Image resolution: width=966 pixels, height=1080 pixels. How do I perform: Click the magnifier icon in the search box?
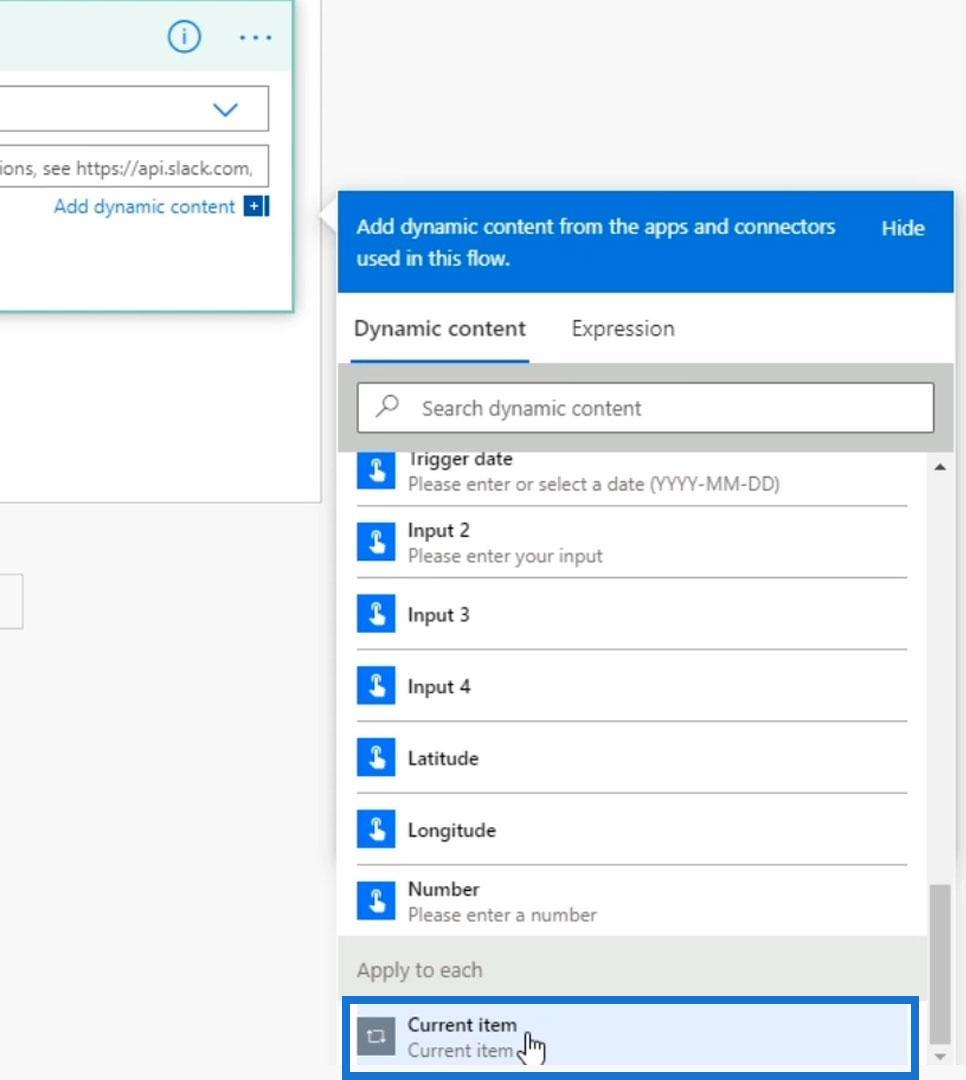pyautogui.click(x=387, y=406)
